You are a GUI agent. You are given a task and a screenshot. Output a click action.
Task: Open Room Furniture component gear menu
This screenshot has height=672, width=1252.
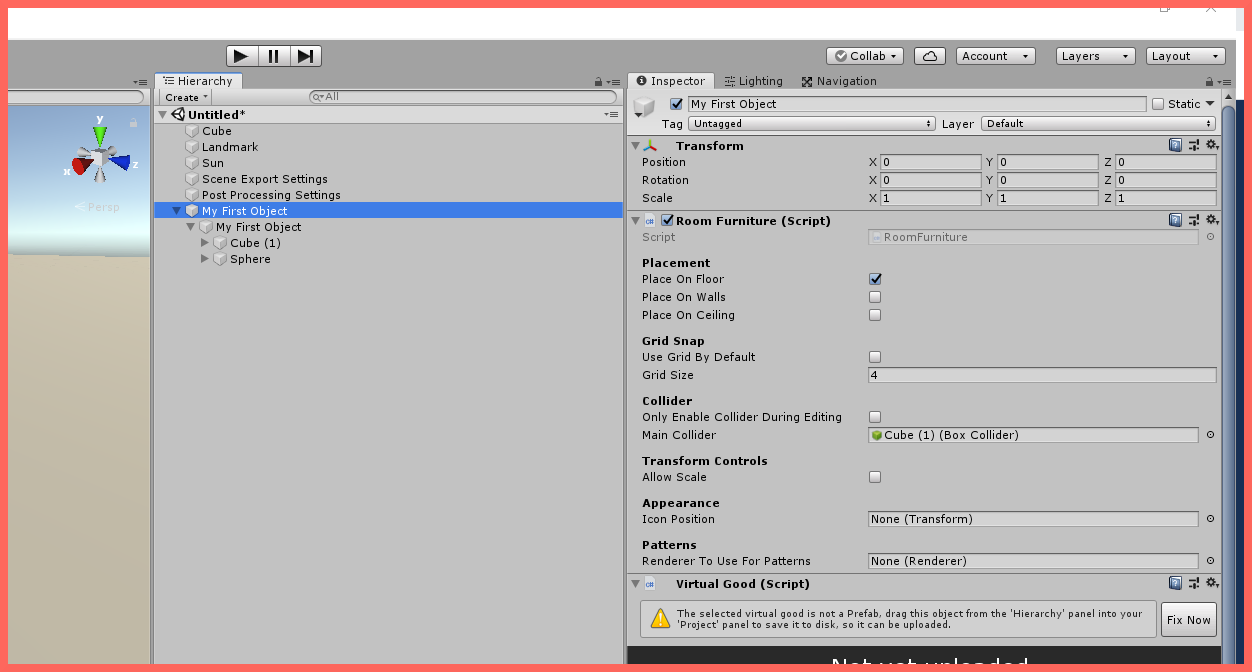[1212, 221]
